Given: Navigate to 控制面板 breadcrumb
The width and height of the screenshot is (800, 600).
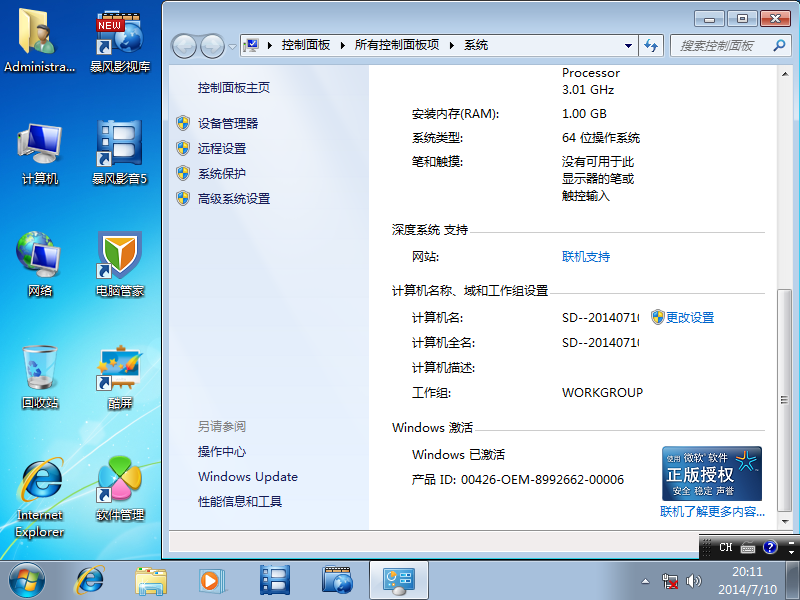Looking at the screenshot, I should coord(306,45).
